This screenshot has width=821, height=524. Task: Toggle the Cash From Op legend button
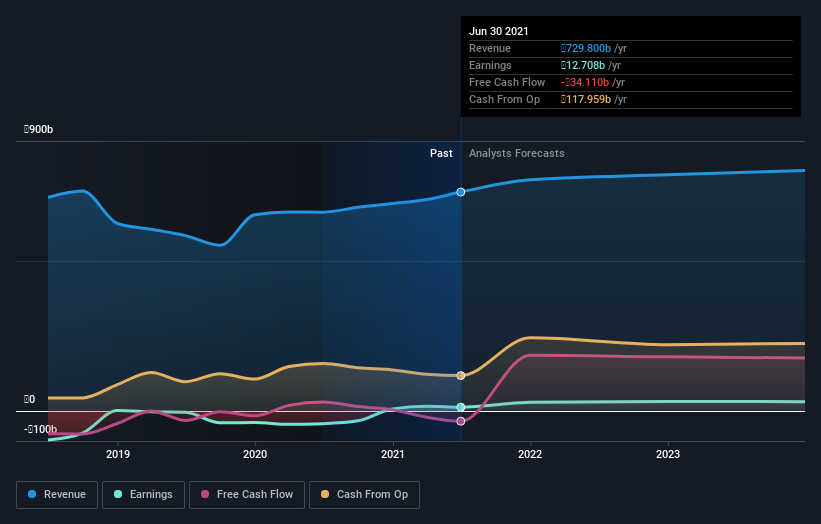click(x=364, y=495)
